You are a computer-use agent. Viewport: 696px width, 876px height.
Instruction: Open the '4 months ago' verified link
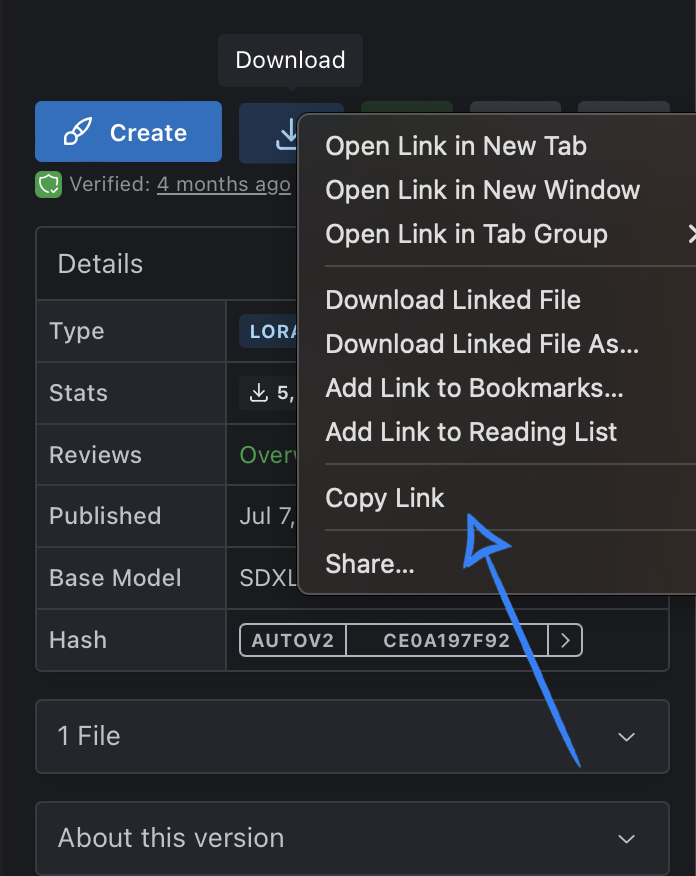coord(224,184)
